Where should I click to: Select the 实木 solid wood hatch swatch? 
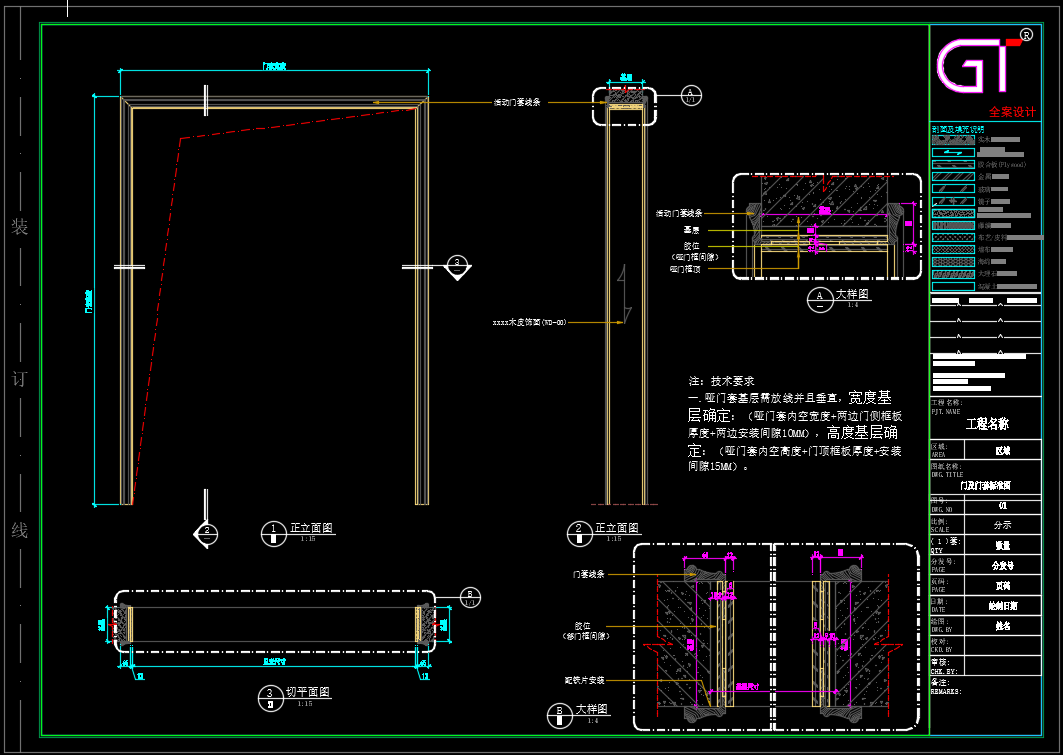pos(952,140)
